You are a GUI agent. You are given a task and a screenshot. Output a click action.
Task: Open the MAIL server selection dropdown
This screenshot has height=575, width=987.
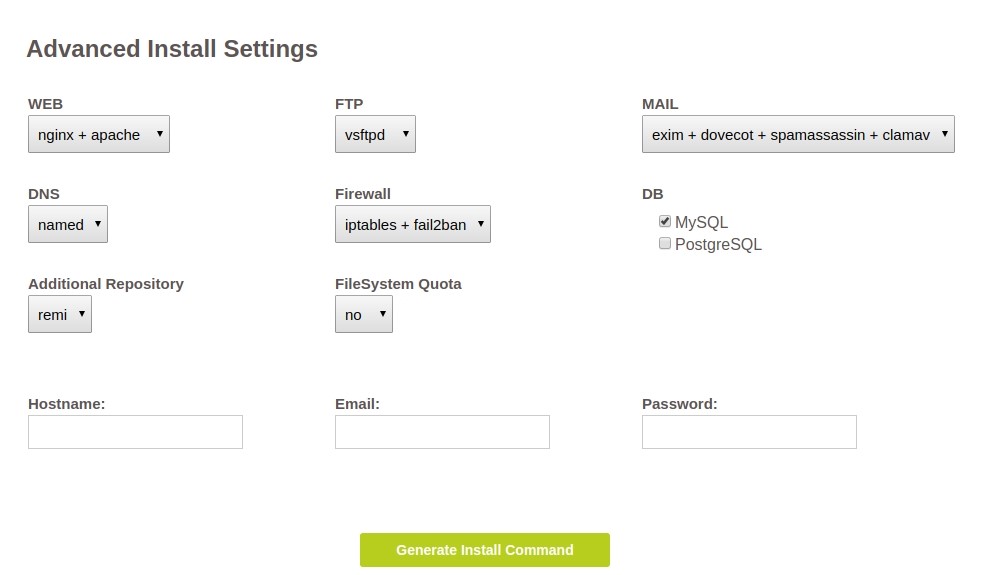(797, 135)
